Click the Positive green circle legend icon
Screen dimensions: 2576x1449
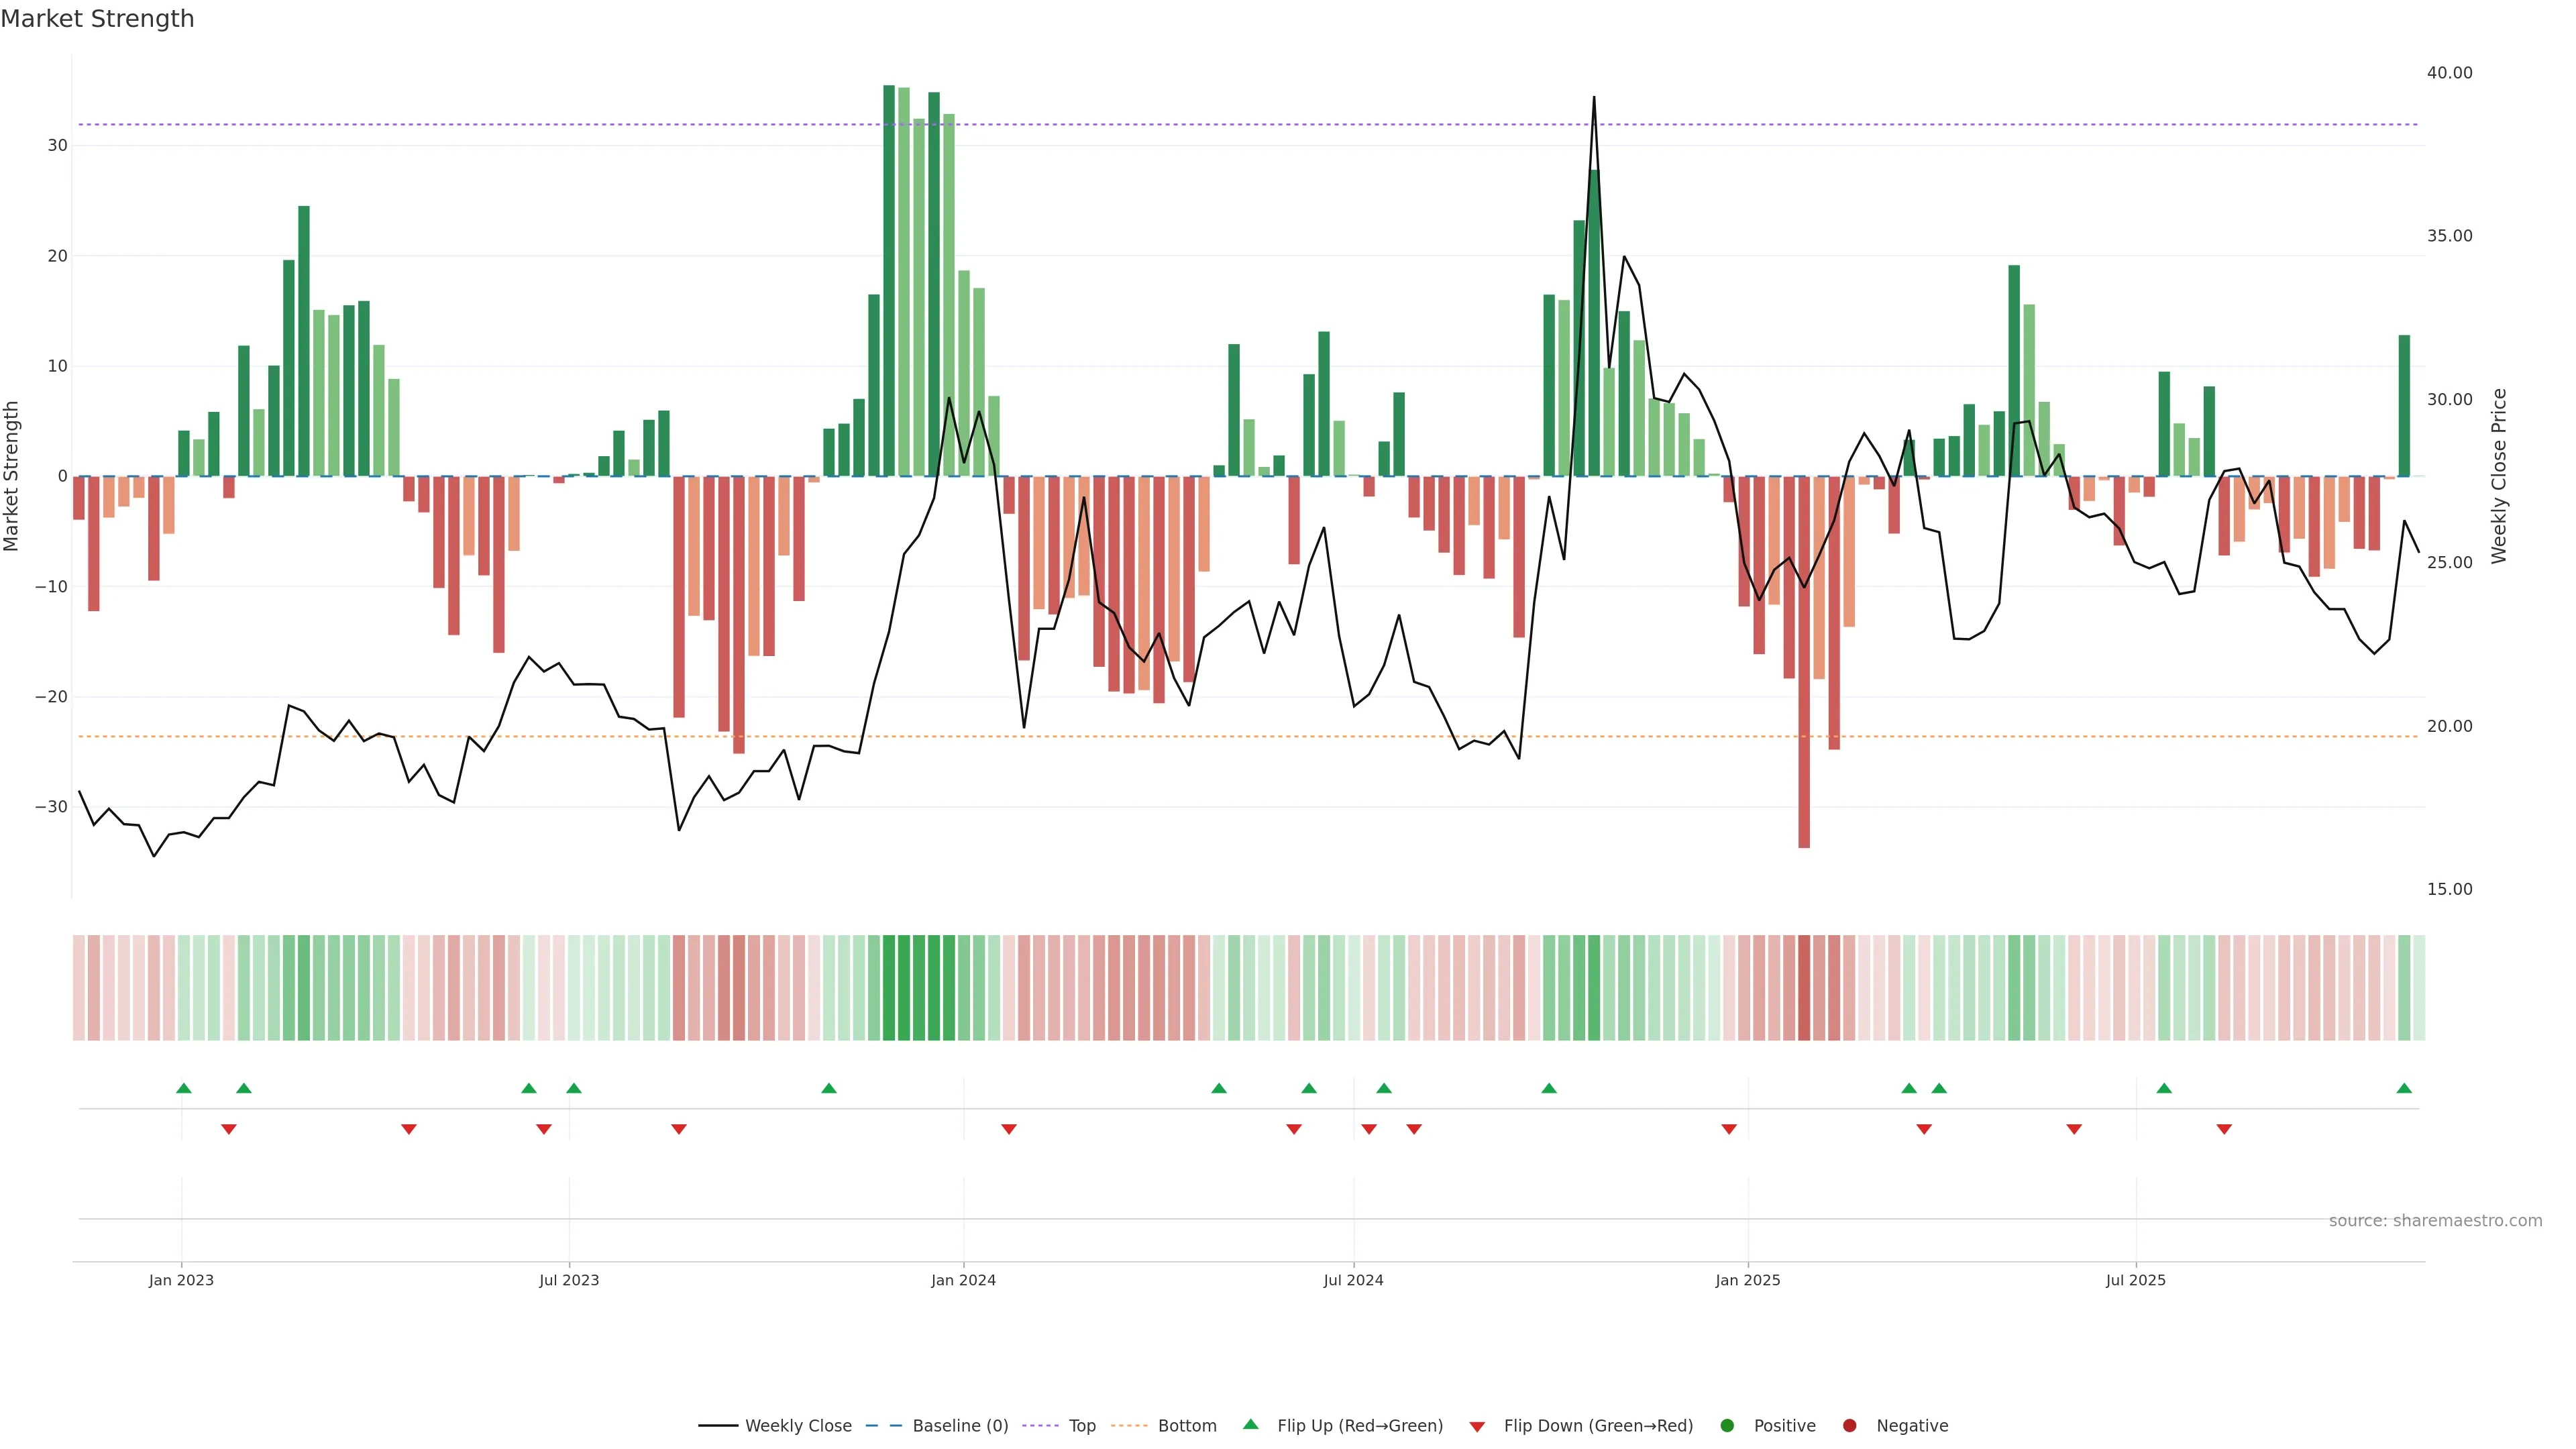tap(1726, 1426)
